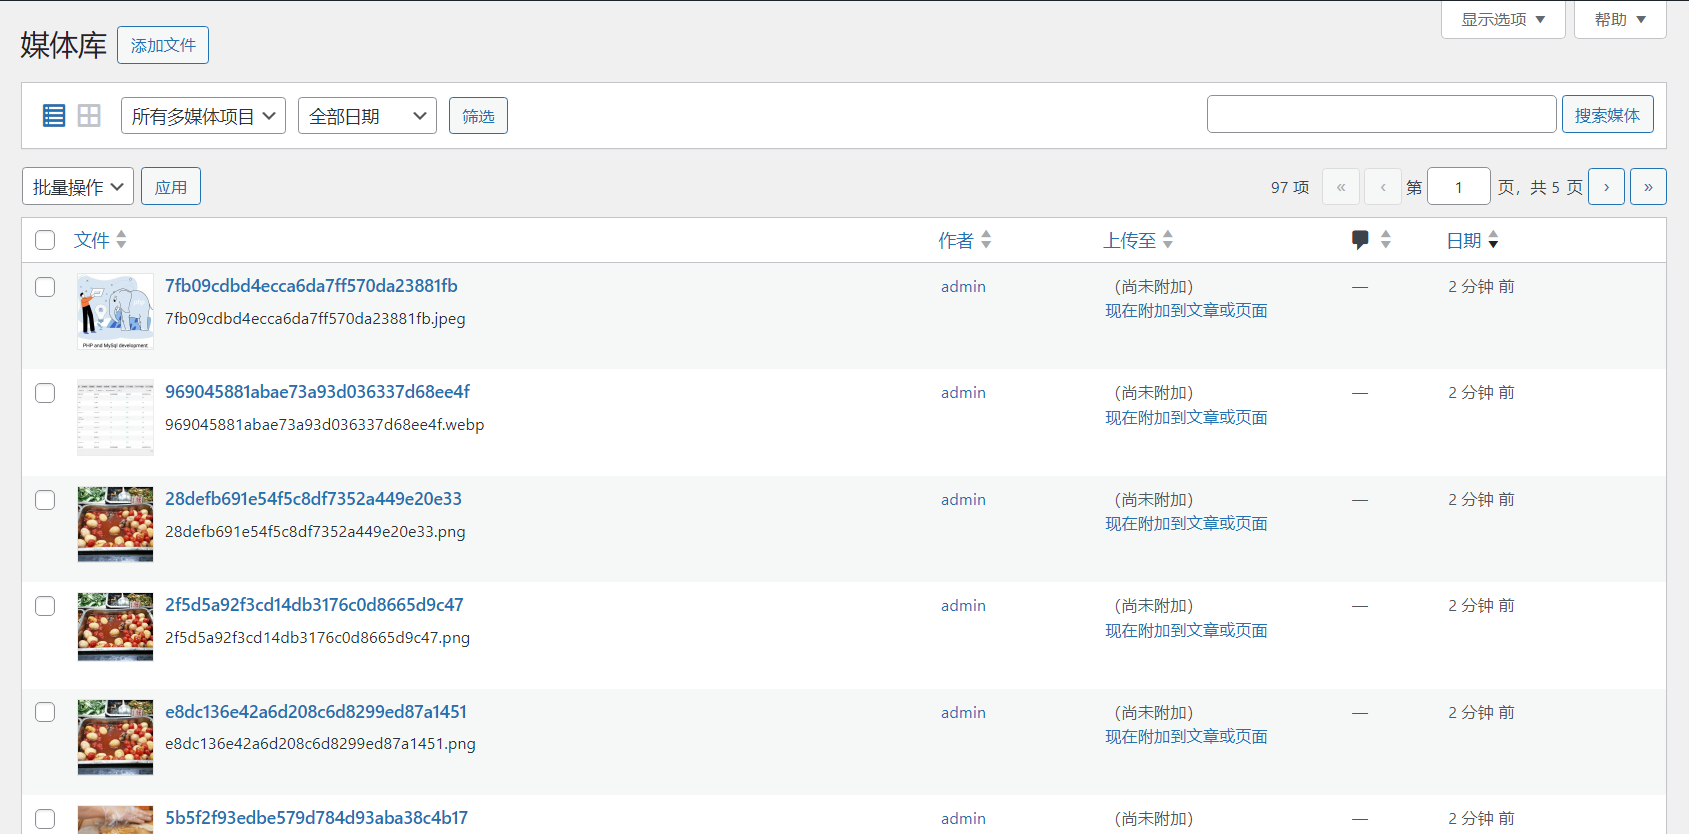
Task: Click filename text e8dc136e42a6d208c6d8299ed87a1451.png
Action: (x=320, y=744)
